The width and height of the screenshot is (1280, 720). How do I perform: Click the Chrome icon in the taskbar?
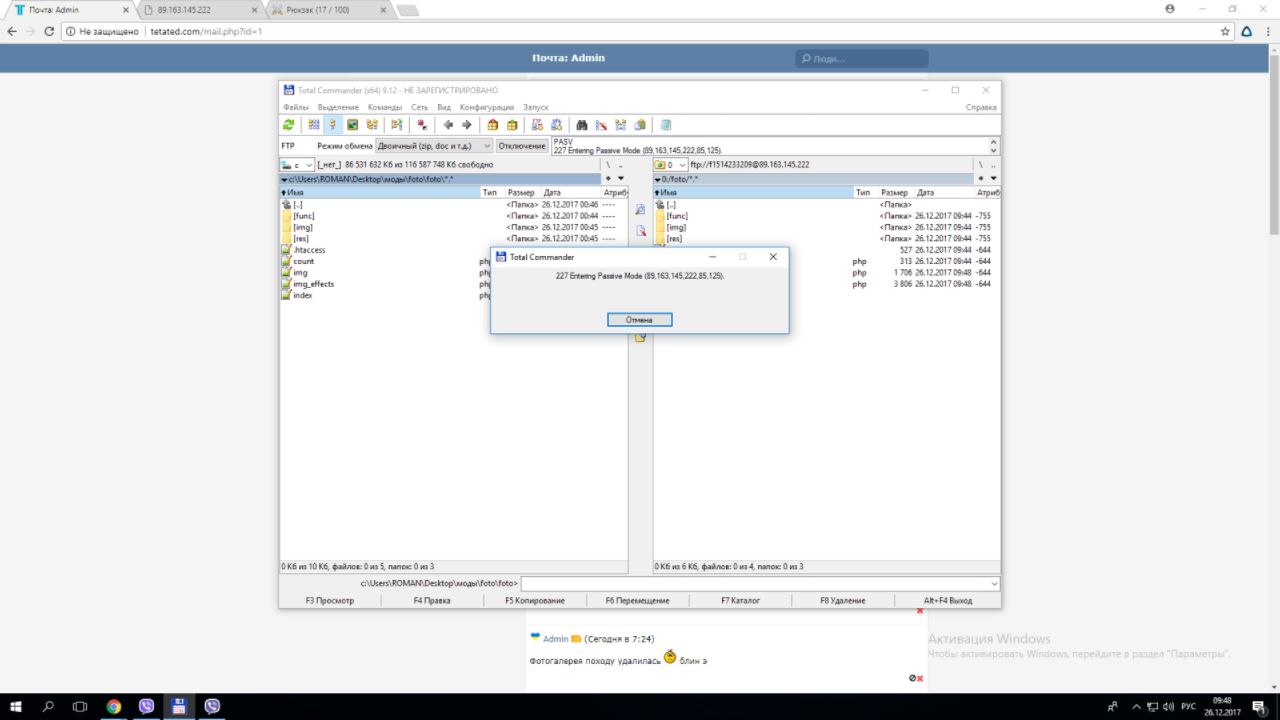(x=114, y=706)
